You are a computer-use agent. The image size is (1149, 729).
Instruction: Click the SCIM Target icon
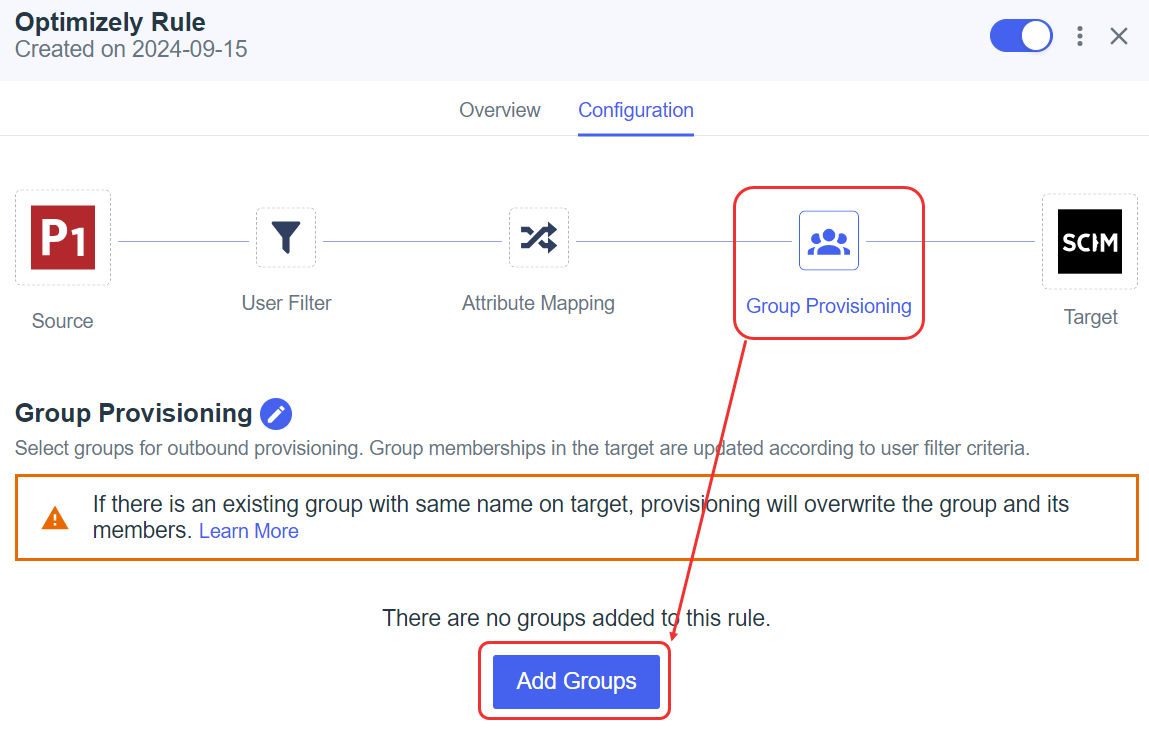(1090, 241)
